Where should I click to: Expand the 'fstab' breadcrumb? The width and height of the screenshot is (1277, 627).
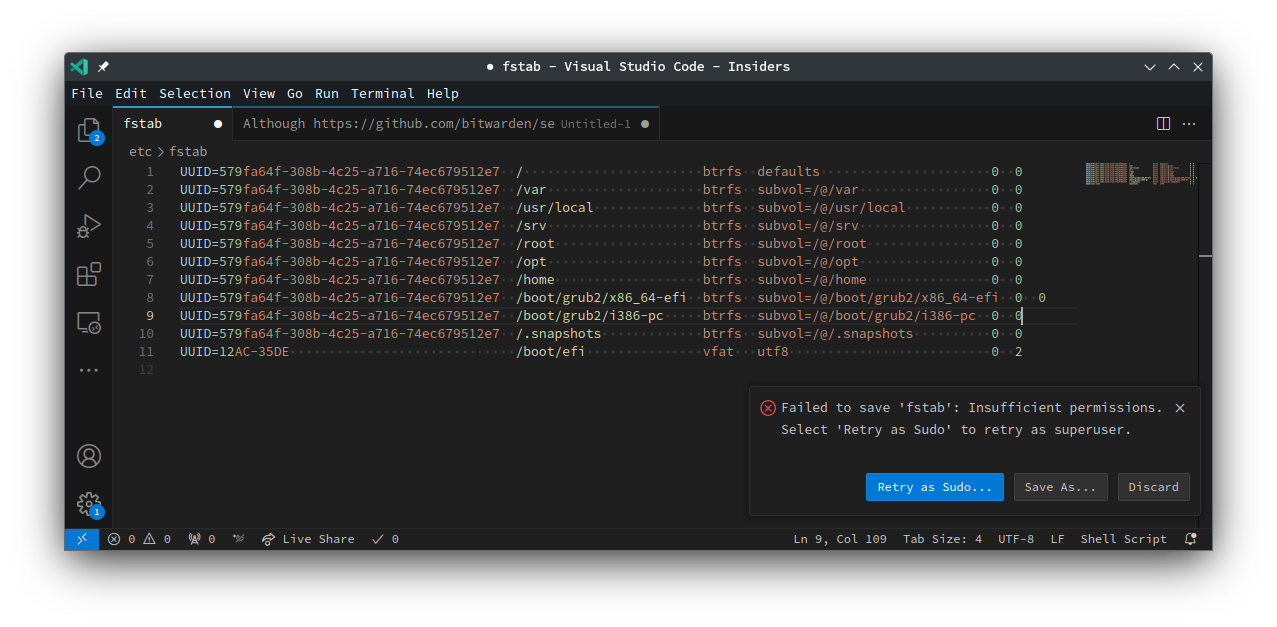tap(188, 152)
